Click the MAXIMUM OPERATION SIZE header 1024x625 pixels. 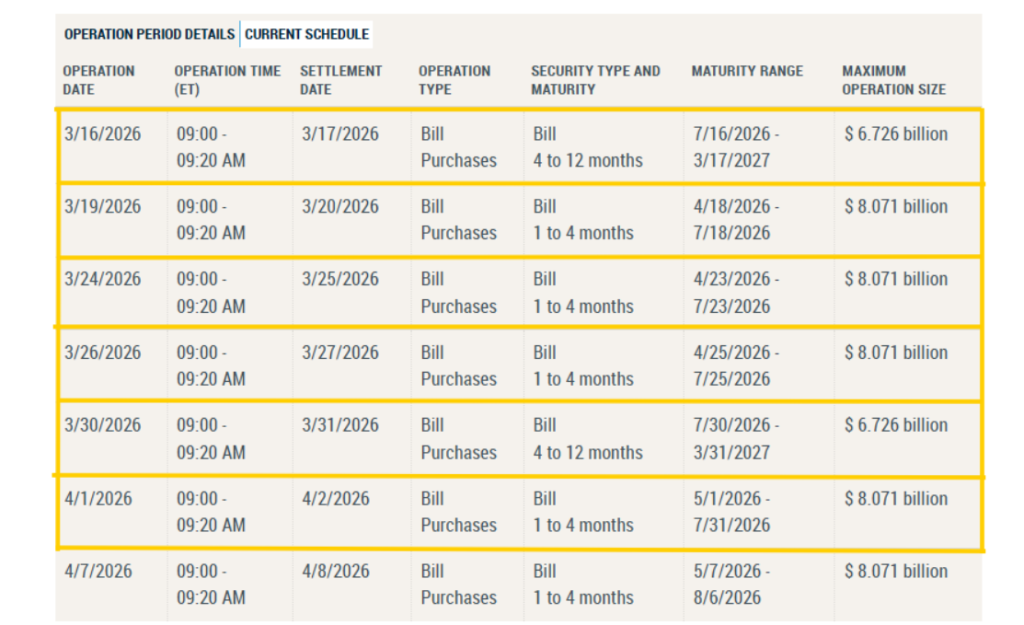click(x=892, y=79)
